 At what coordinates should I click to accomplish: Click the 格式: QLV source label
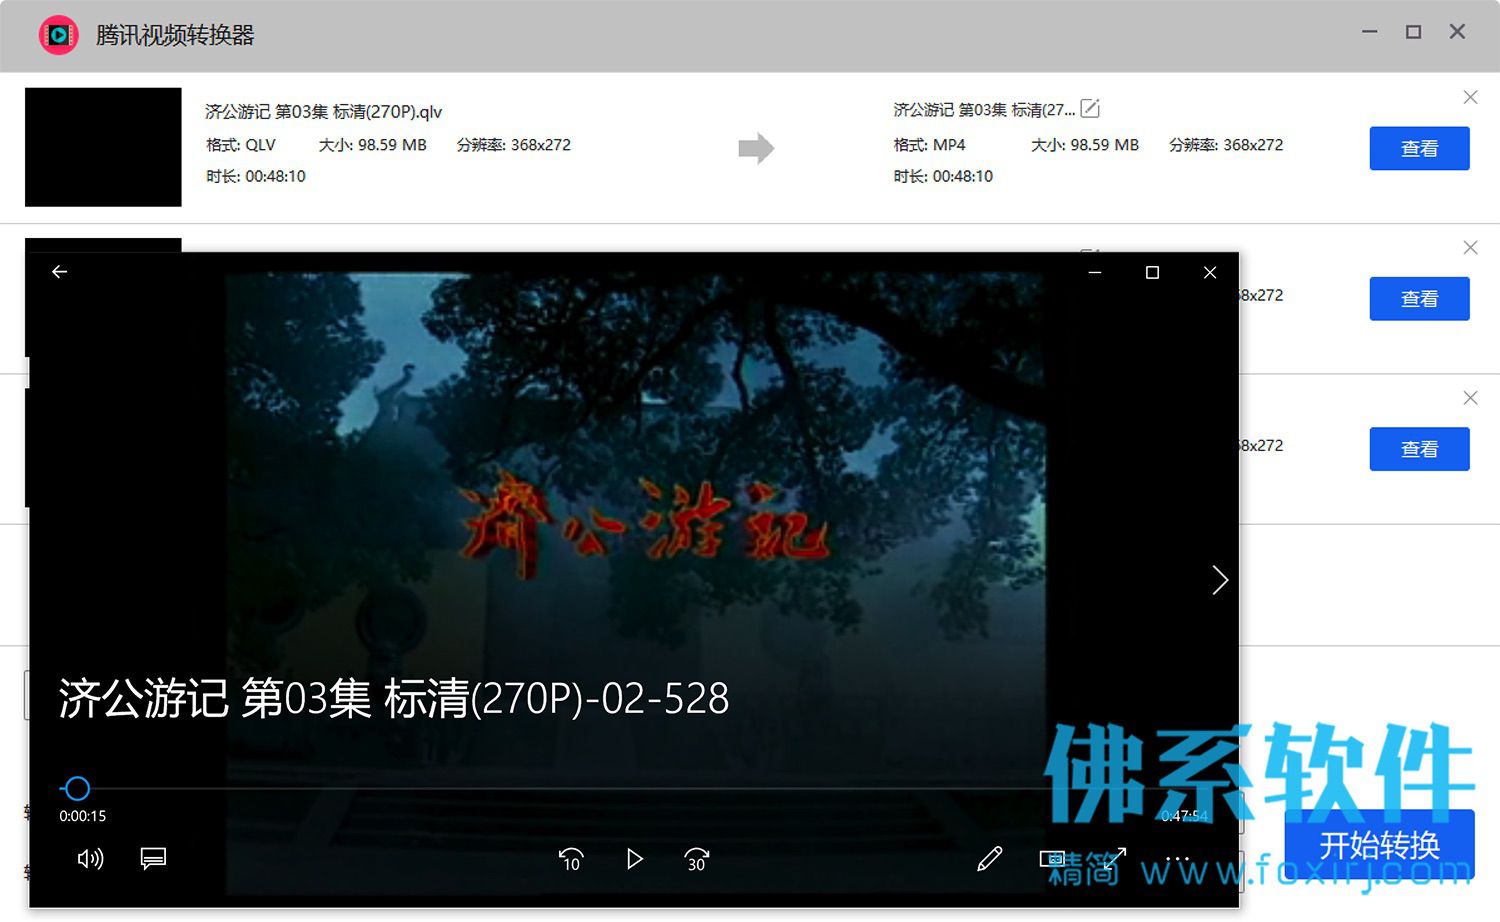[x=240, y=145]
